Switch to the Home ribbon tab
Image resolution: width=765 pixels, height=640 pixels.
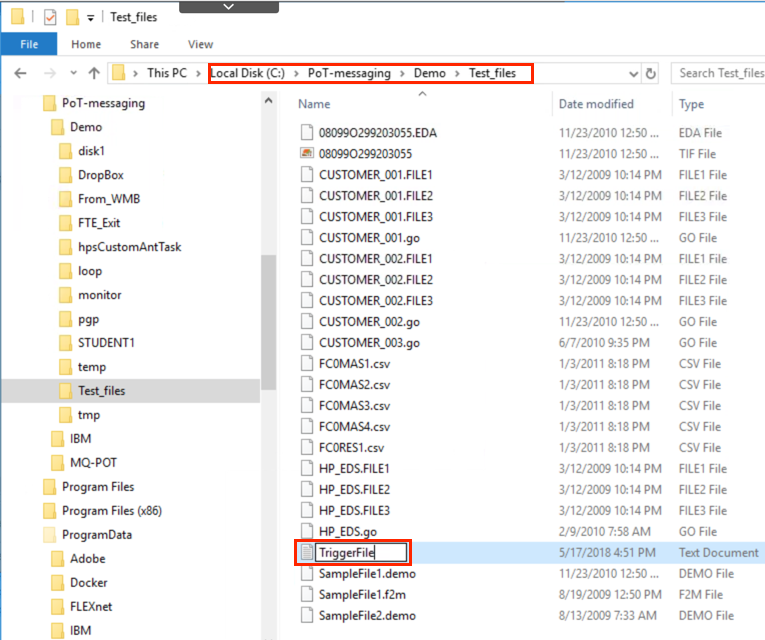[86, 44]
